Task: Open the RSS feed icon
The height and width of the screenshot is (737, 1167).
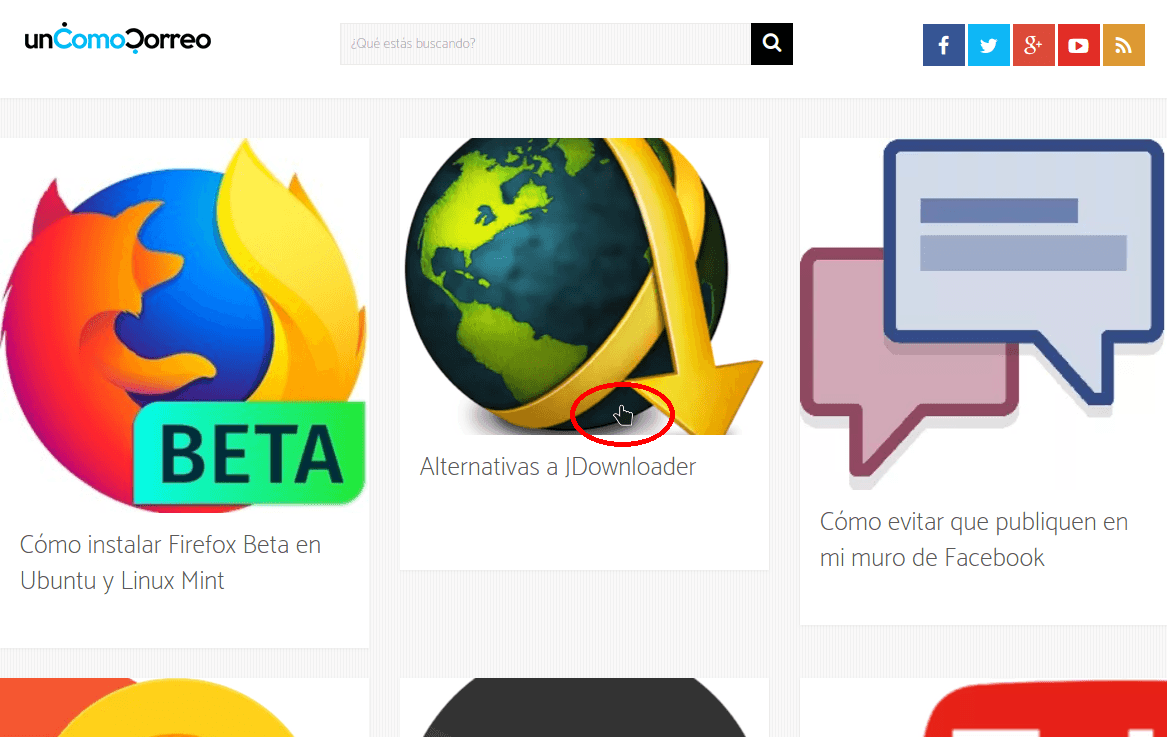Action: 1124,45
